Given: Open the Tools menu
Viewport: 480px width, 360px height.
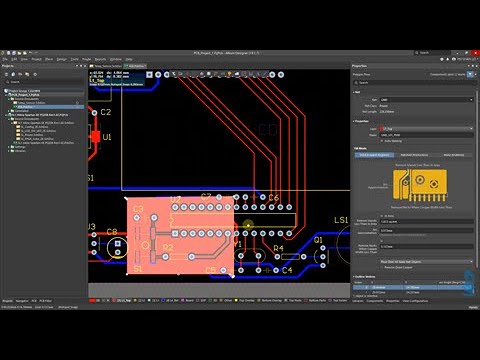Looking at the screenshot, I should 74,59.
